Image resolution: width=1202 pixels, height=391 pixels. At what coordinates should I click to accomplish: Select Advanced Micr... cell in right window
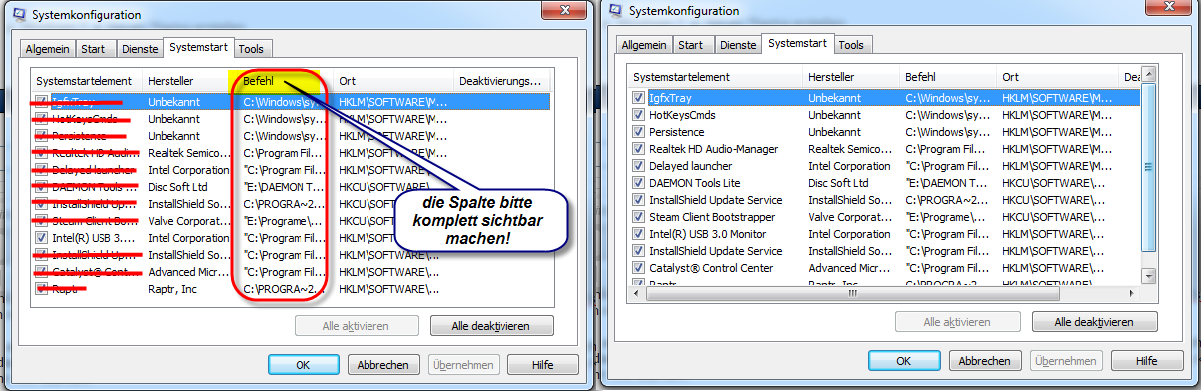(x=850, y=268)
